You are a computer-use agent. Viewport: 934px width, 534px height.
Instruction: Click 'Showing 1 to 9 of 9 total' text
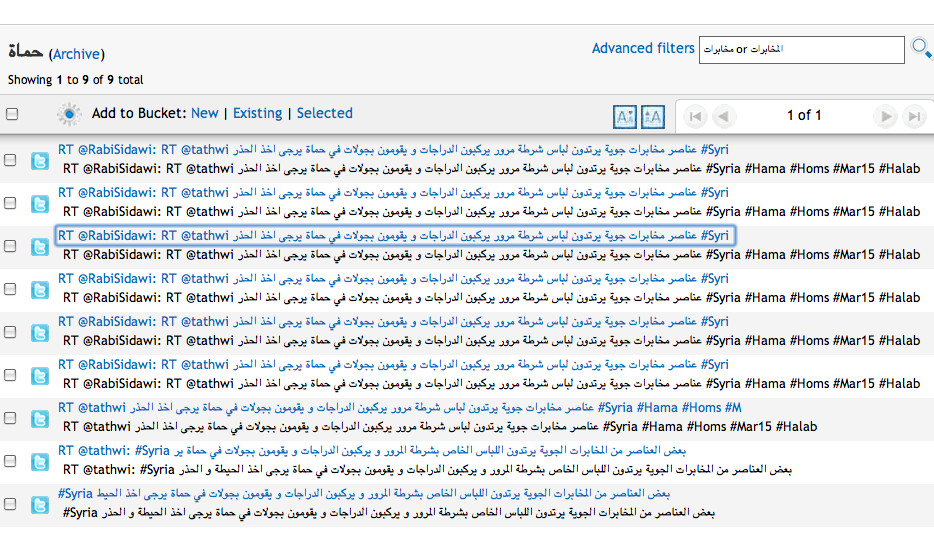pyautogui.click(x=76, y=80)
